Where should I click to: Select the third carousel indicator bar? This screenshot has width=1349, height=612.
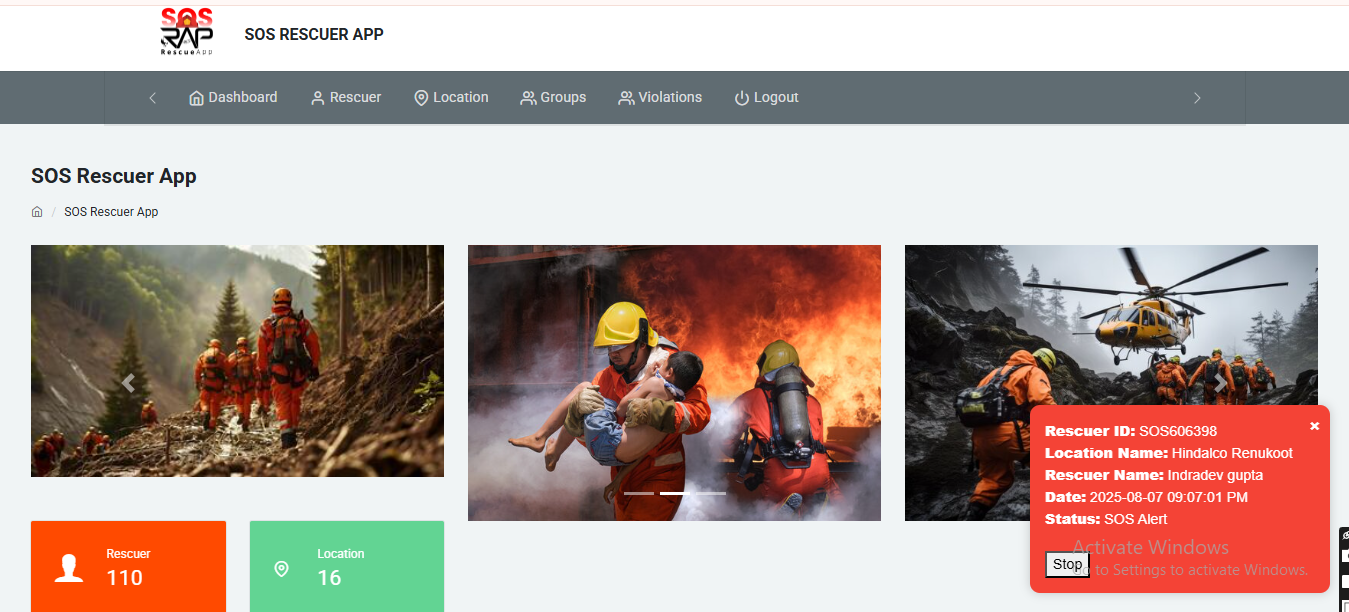[711, 494]
